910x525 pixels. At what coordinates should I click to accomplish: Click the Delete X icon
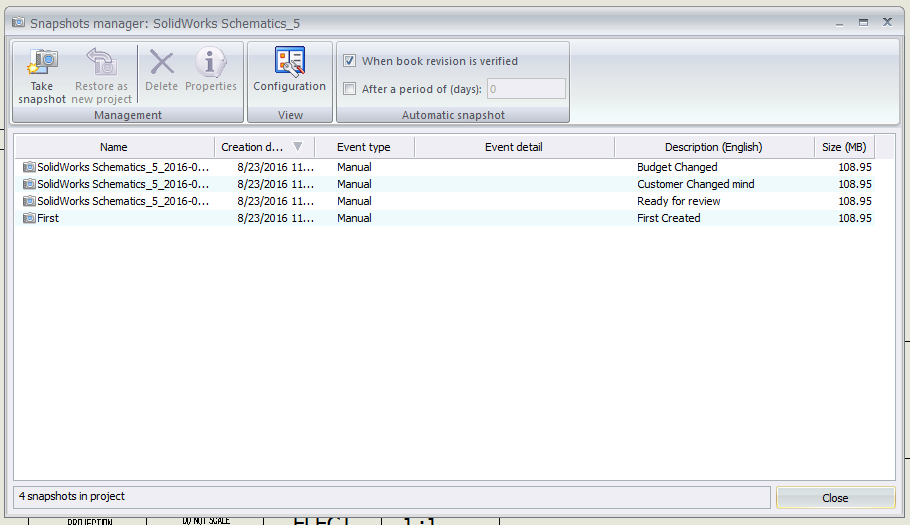coord(161,62)
